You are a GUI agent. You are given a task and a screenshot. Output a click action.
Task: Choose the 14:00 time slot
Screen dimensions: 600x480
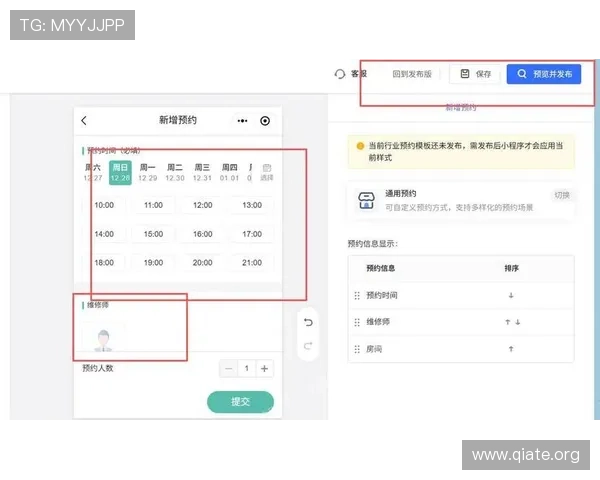104,234
